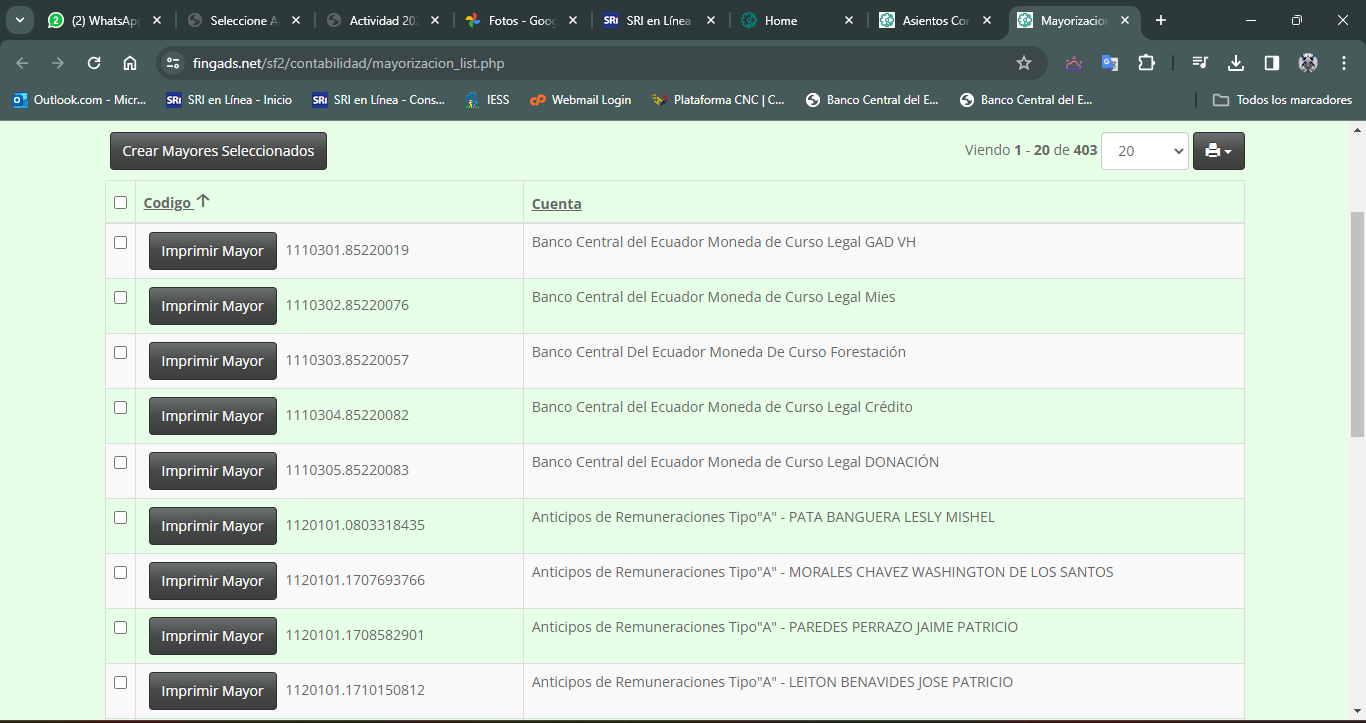Viewport: 1366px width, 723px height.
Task: Check the box for account 1110301.85220019
Action: coord(121,242)
